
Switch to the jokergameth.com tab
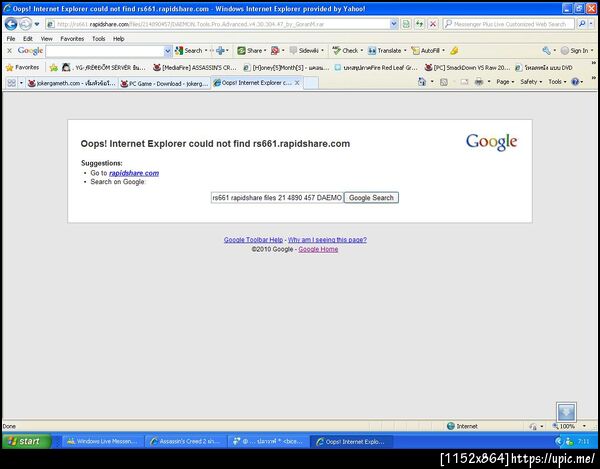click(72, 83)
